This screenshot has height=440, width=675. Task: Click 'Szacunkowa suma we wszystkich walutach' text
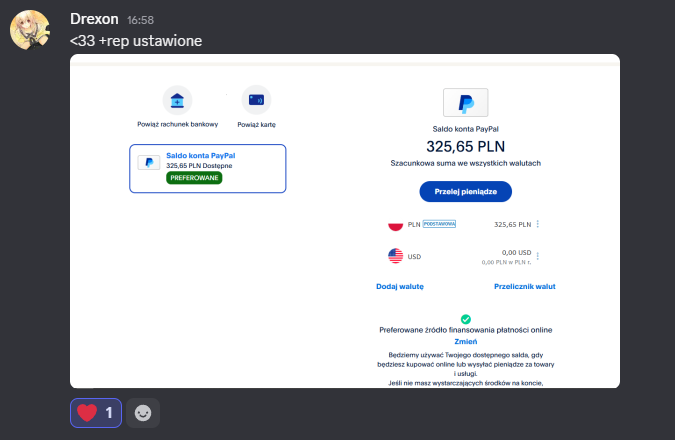coord(466,163)
